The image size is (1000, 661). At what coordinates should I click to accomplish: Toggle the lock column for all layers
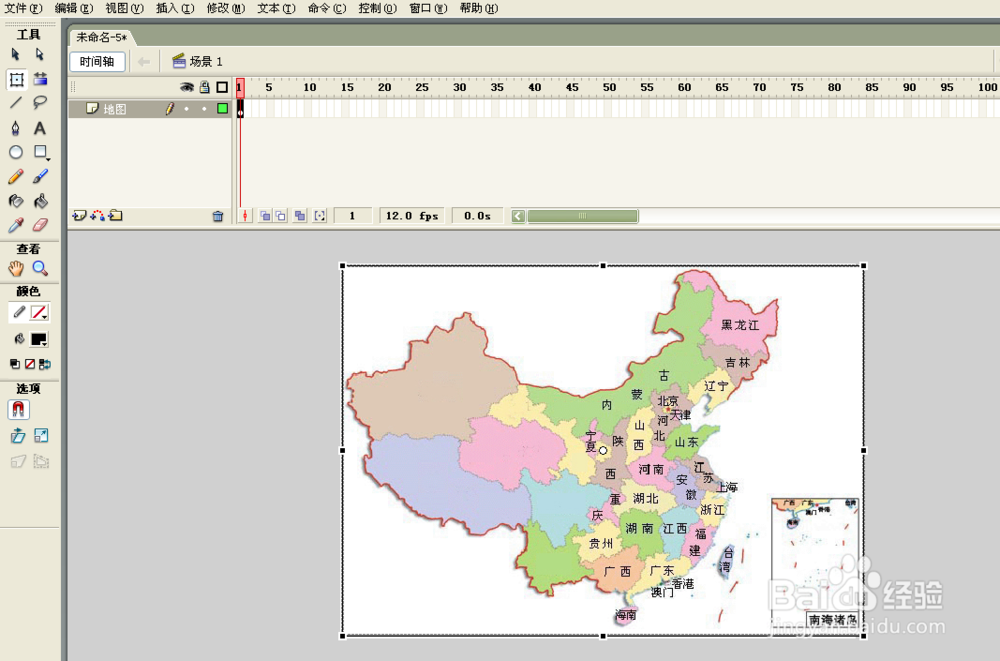pyautogui.click(x=204, y=87)
